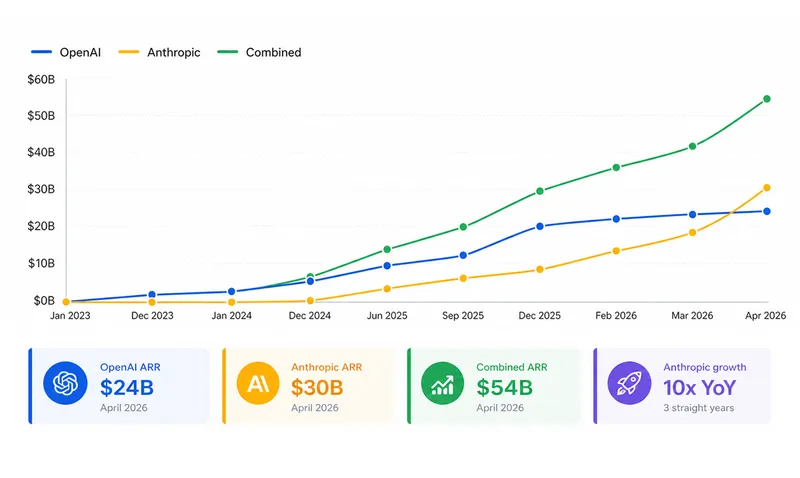This screenshot has width=800, height=478.
Task: Select OpenAI data point at Dec 2023
Action: click(152, 295)
